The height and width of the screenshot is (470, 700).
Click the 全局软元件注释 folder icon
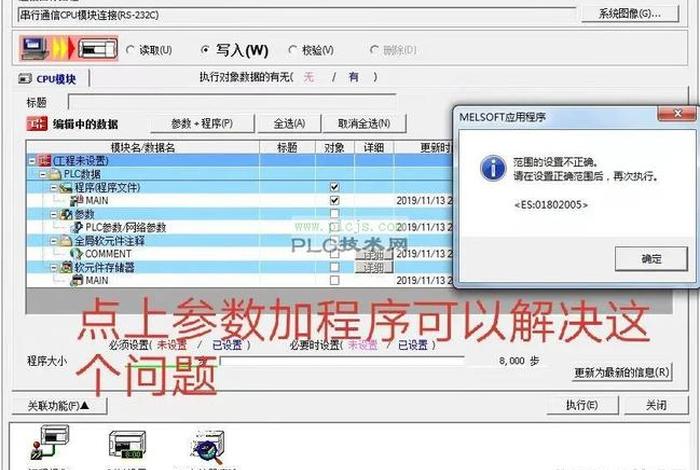click(x=66, y=241)
